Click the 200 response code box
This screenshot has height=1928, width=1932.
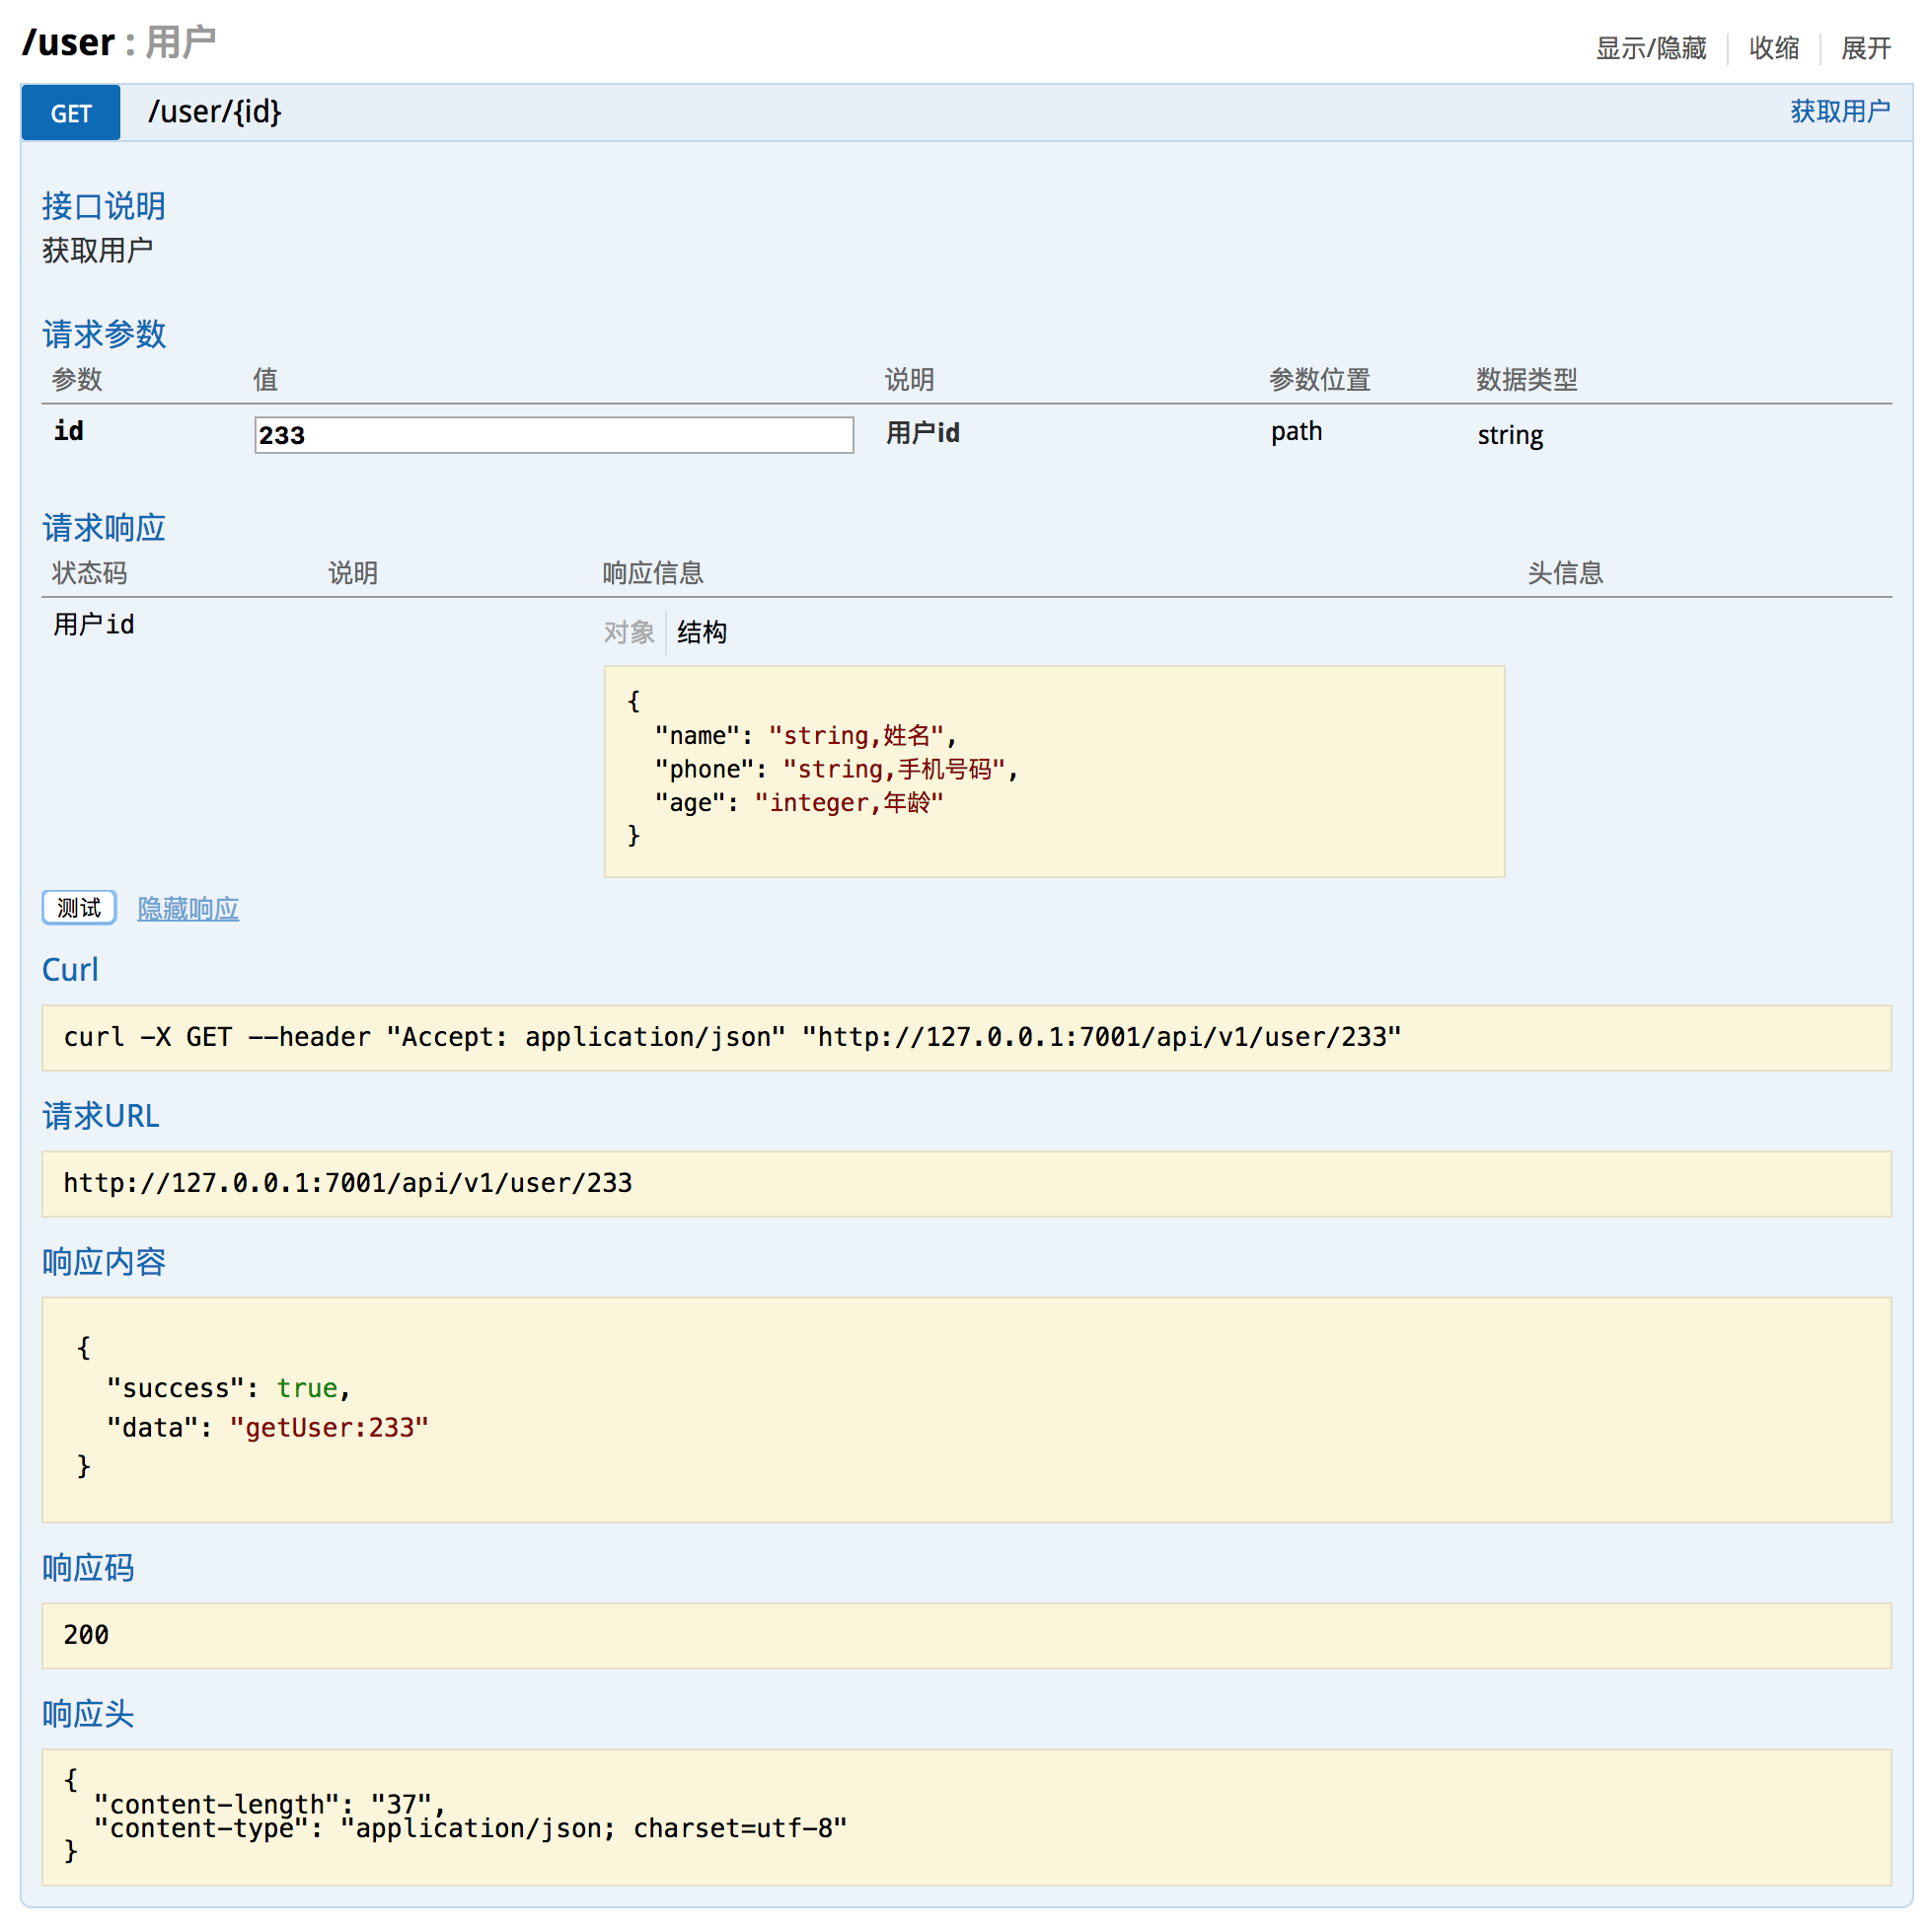965,1635
